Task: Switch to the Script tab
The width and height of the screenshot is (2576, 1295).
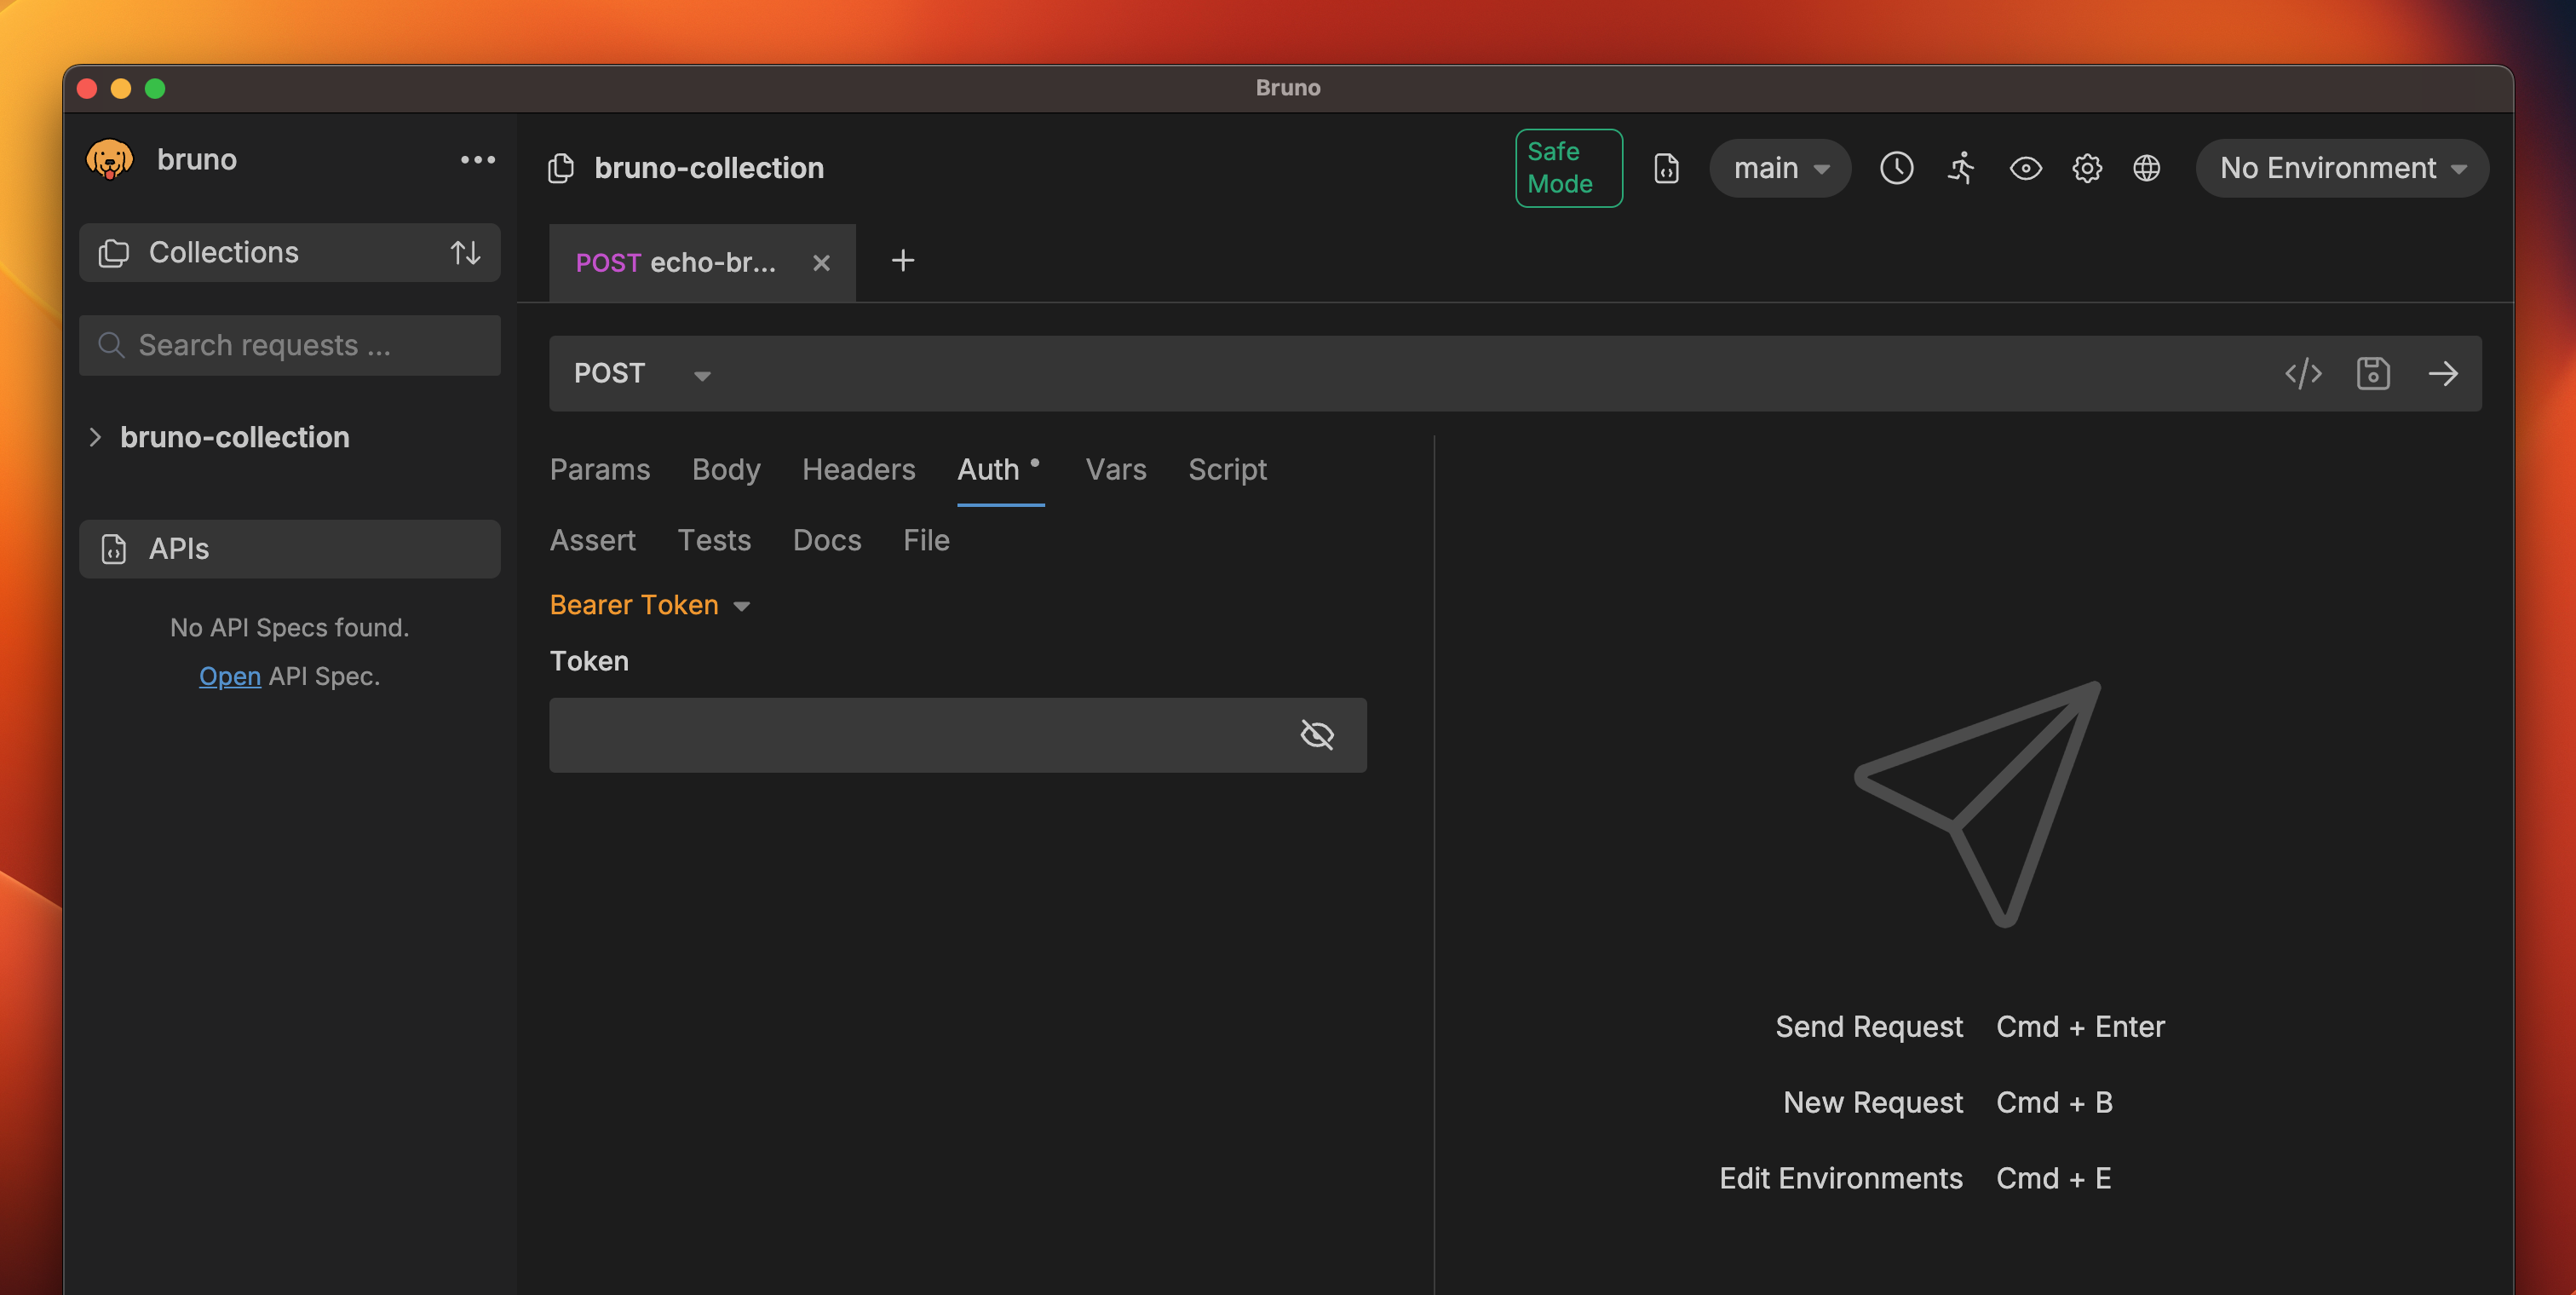Action: click(x=1227, y=469)
